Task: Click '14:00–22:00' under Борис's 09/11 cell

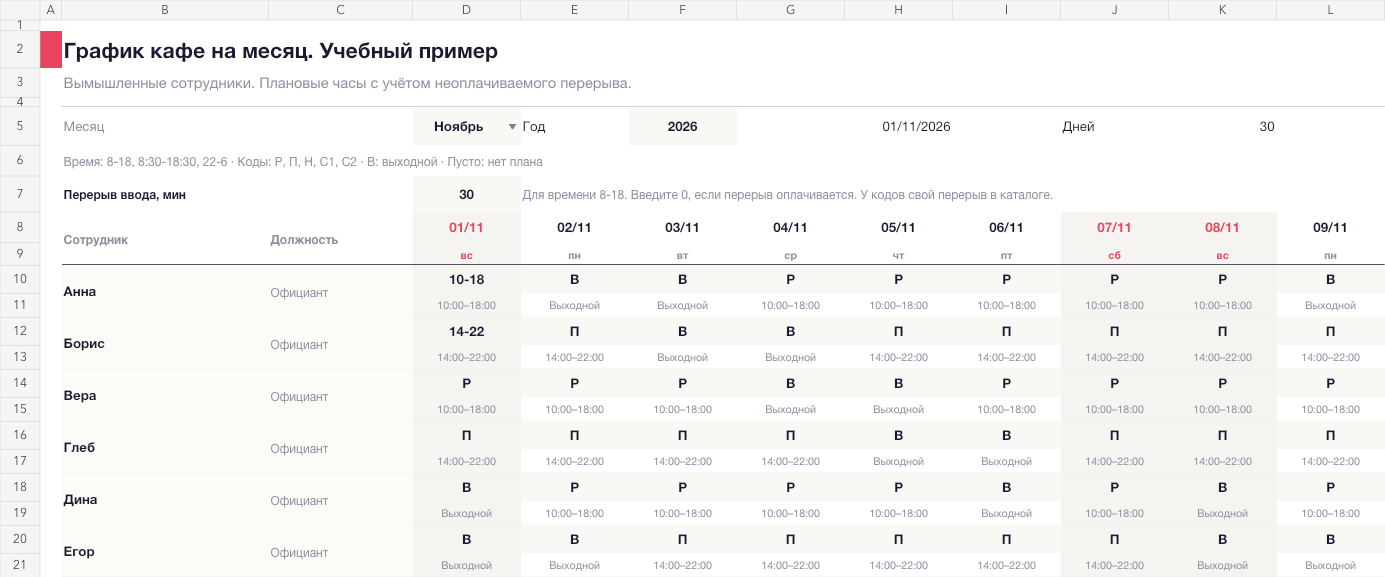Action: click(x=1330, y=357)
